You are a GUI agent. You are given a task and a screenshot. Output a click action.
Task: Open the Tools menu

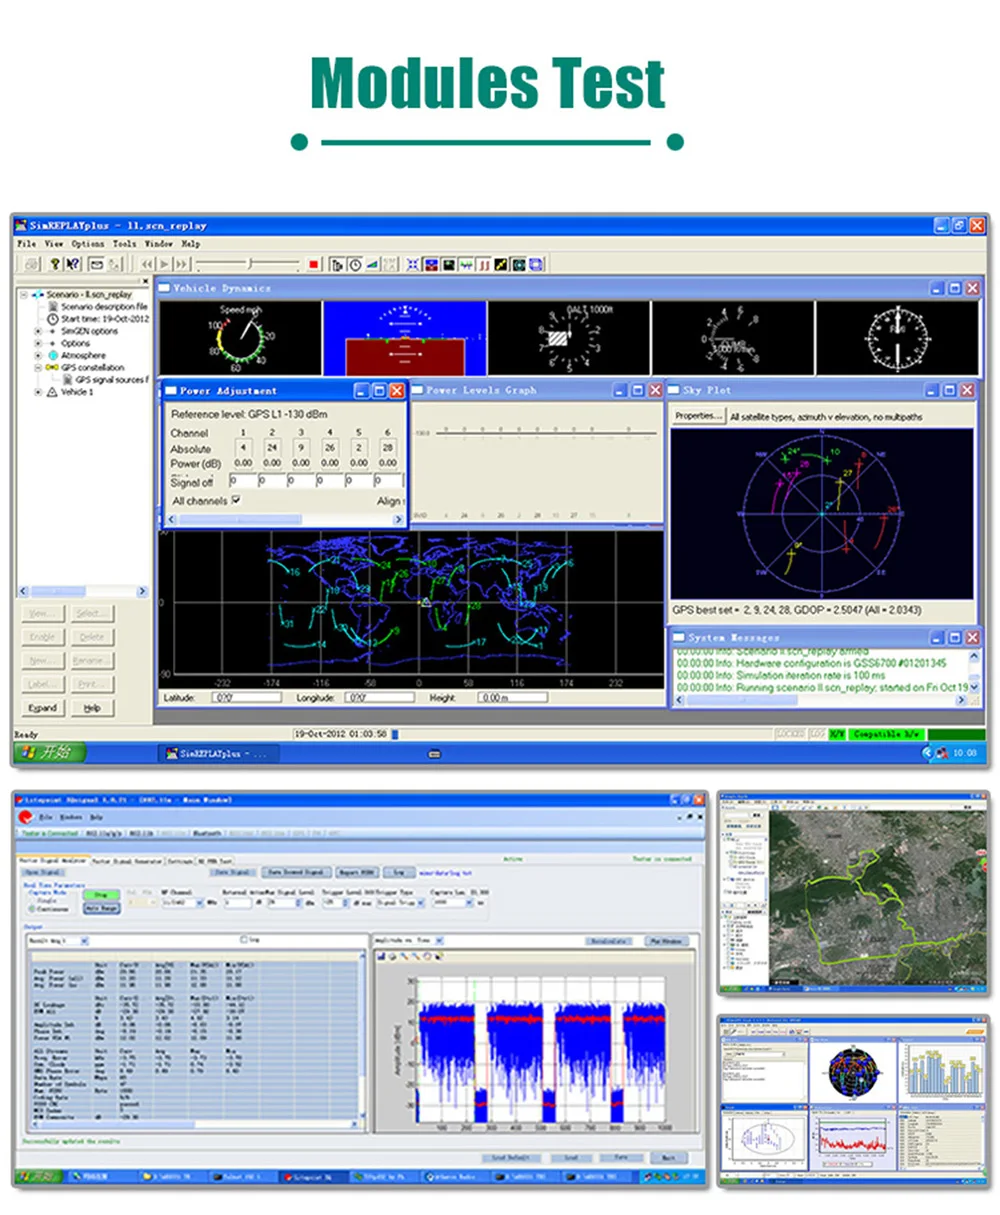[124, 243]
